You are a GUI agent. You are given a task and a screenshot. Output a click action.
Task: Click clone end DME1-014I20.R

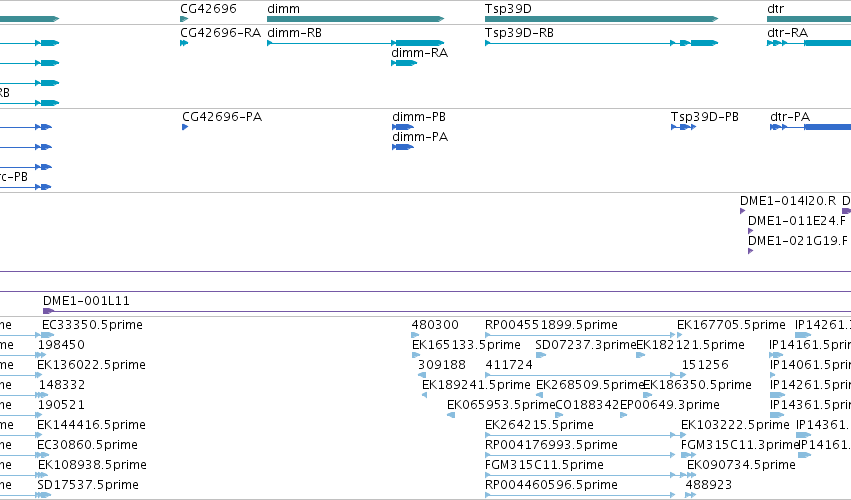[788, 201]
